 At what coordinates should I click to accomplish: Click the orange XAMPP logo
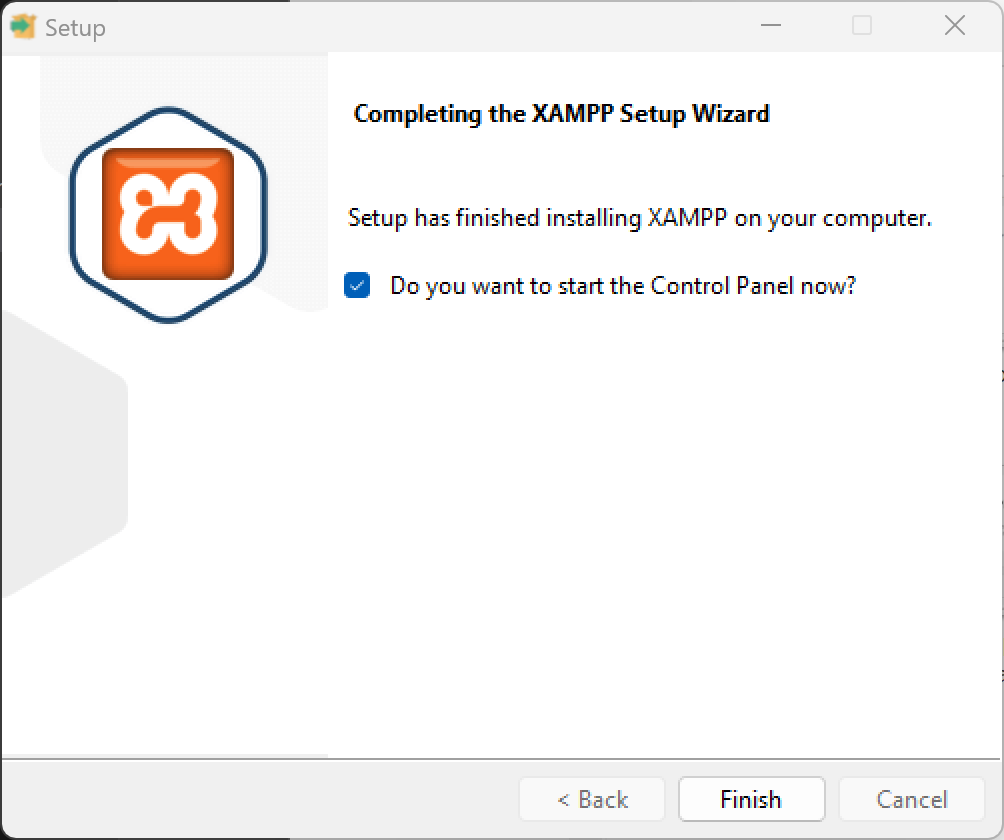coord(168,214)
